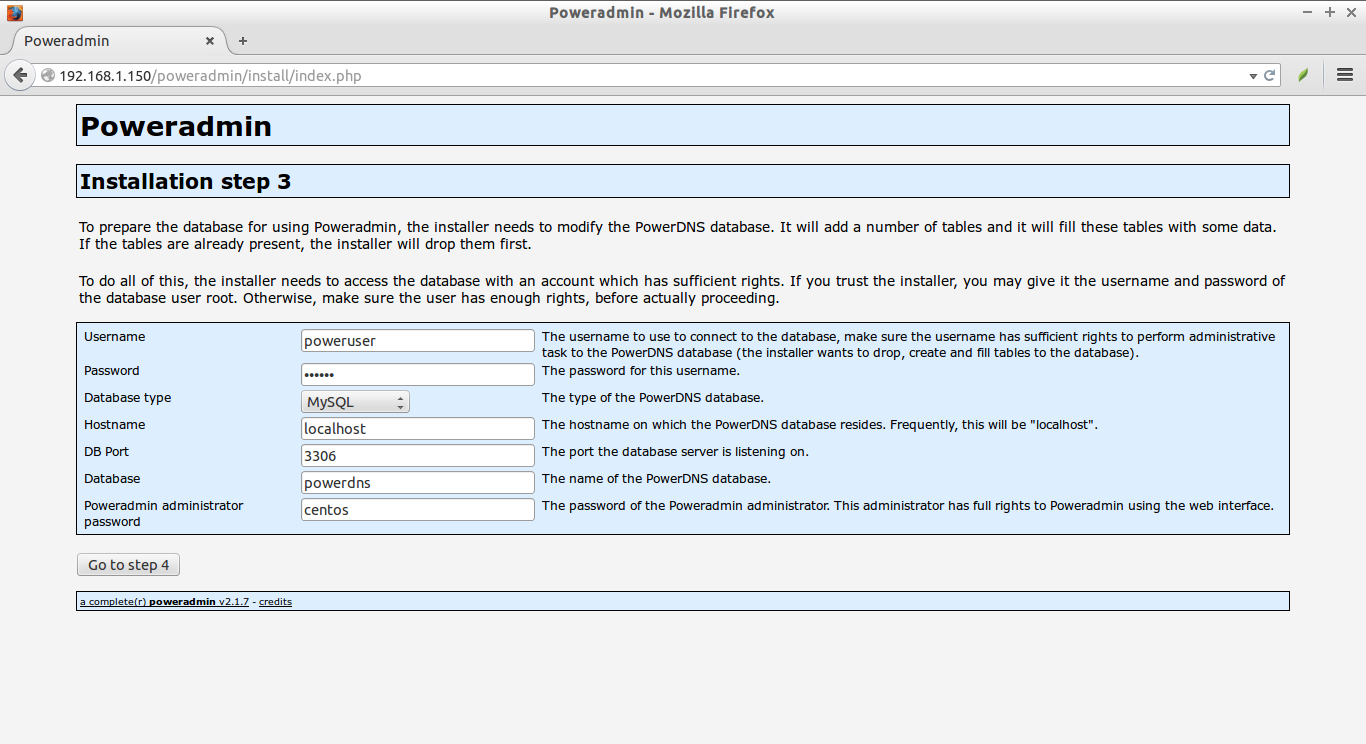Viewport: 1366px width, 744px height.
Task: Open a new tab with plus button
Action: 242,41
